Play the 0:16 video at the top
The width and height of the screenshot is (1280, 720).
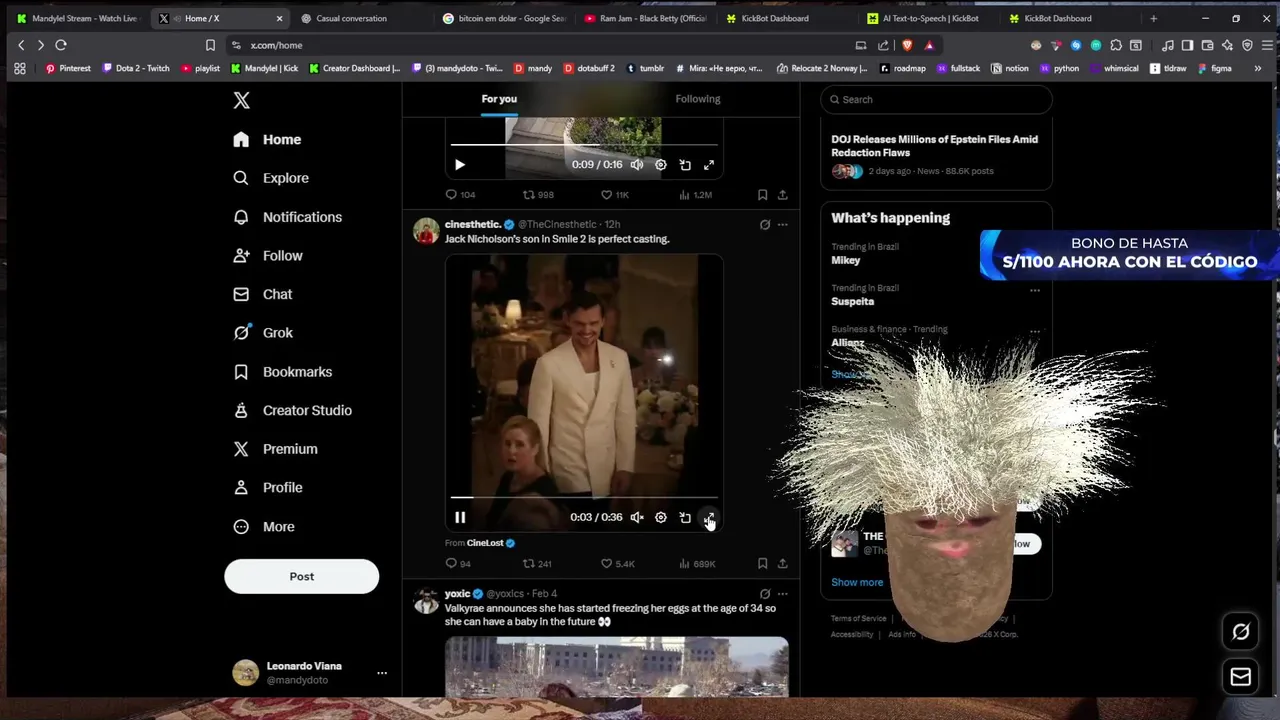(x=460, y=165)
